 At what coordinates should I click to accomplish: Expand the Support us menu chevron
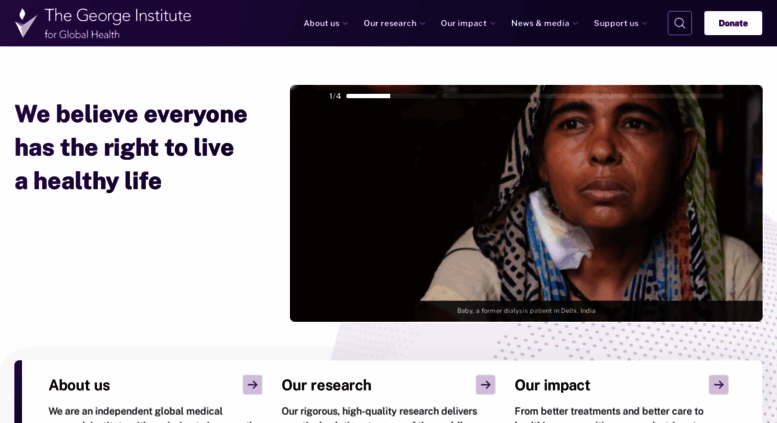(644, 23)
